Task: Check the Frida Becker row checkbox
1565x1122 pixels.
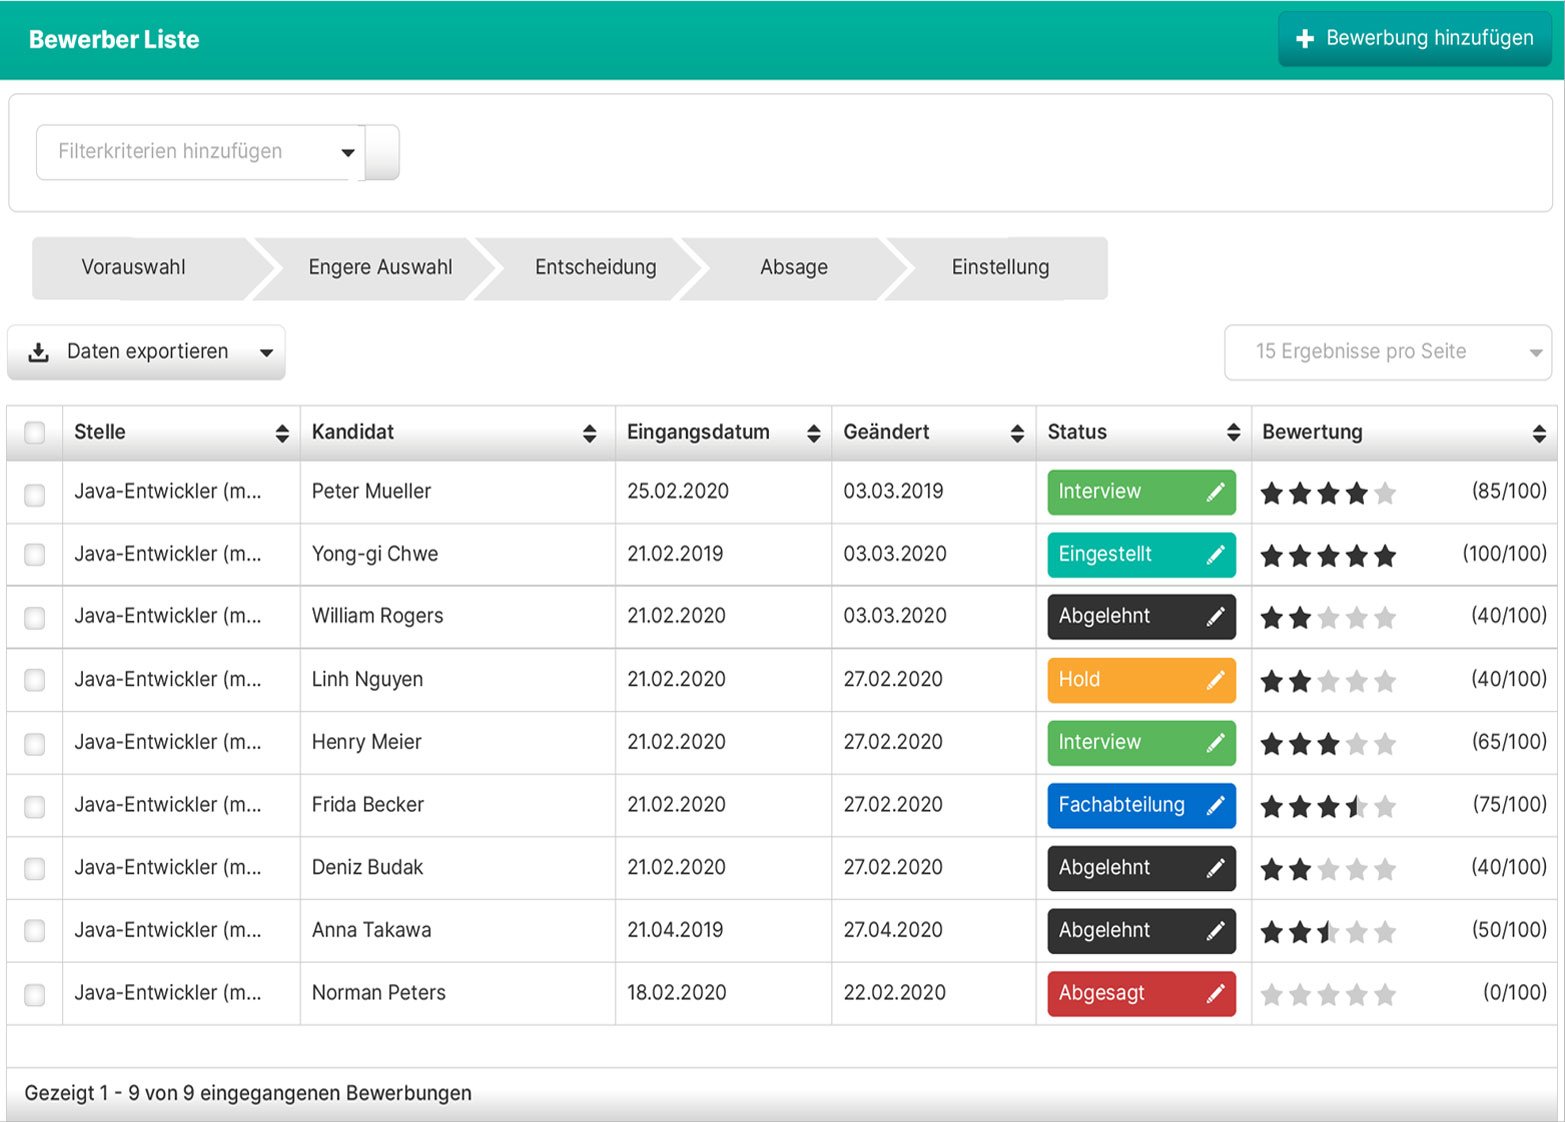Action: pyautogui.click(x=35, y=806)
